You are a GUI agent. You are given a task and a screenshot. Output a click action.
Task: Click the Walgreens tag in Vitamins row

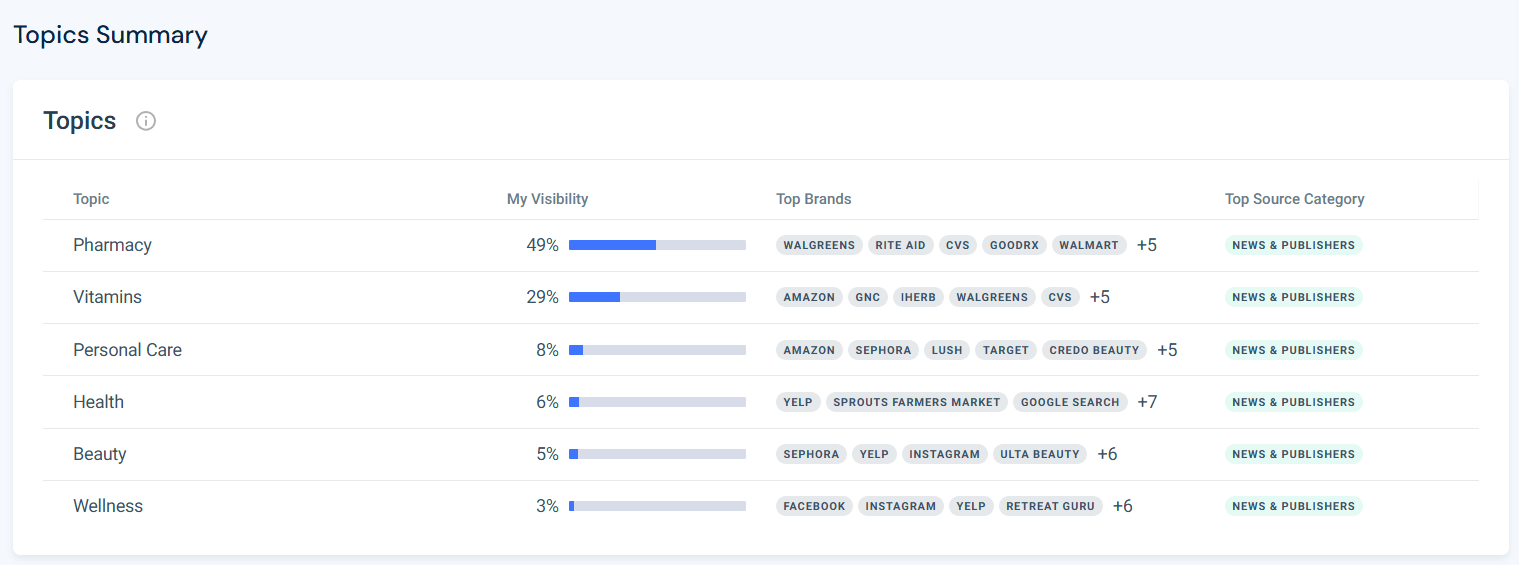coord(992,297)
